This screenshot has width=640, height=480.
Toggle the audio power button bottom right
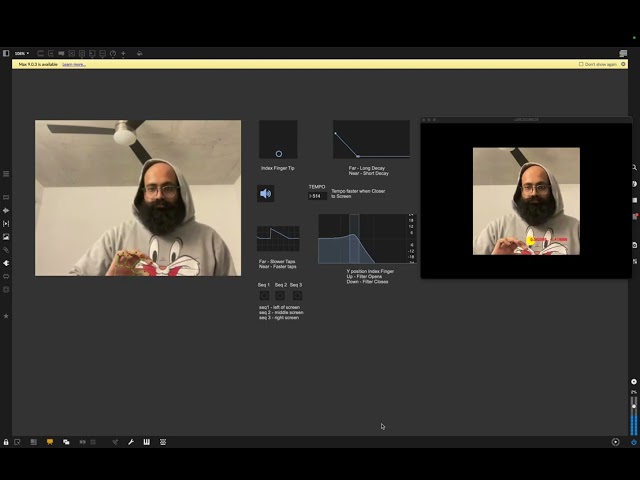click(x=634, y=442)
